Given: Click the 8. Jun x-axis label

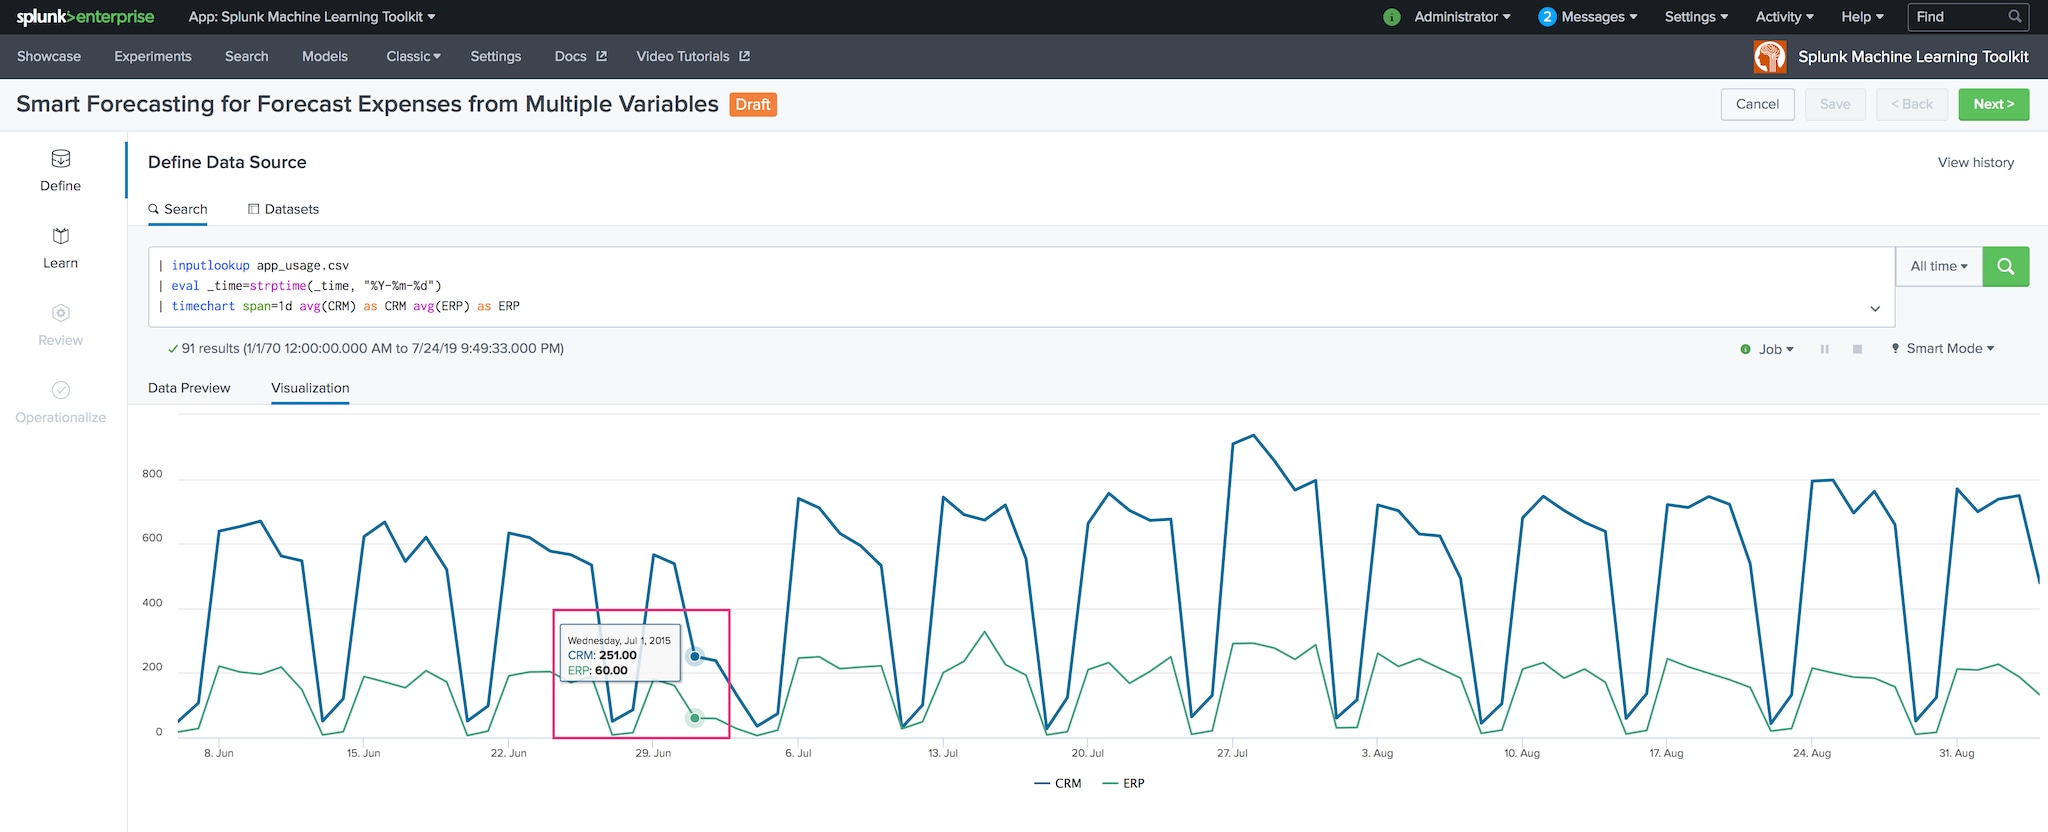Looking at the screenshot, I should 219,753.
